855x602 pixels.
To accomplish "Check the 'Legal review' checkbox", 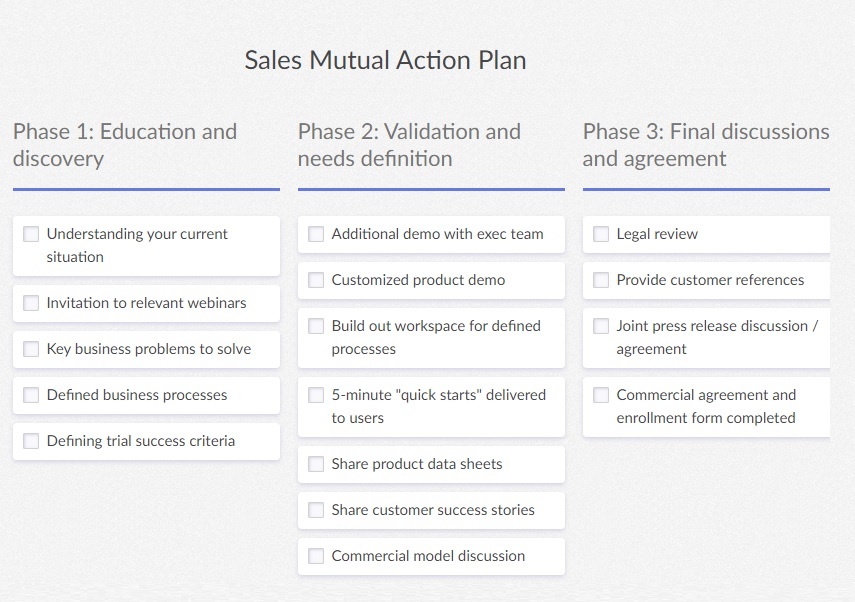I will tap(601, 234).
